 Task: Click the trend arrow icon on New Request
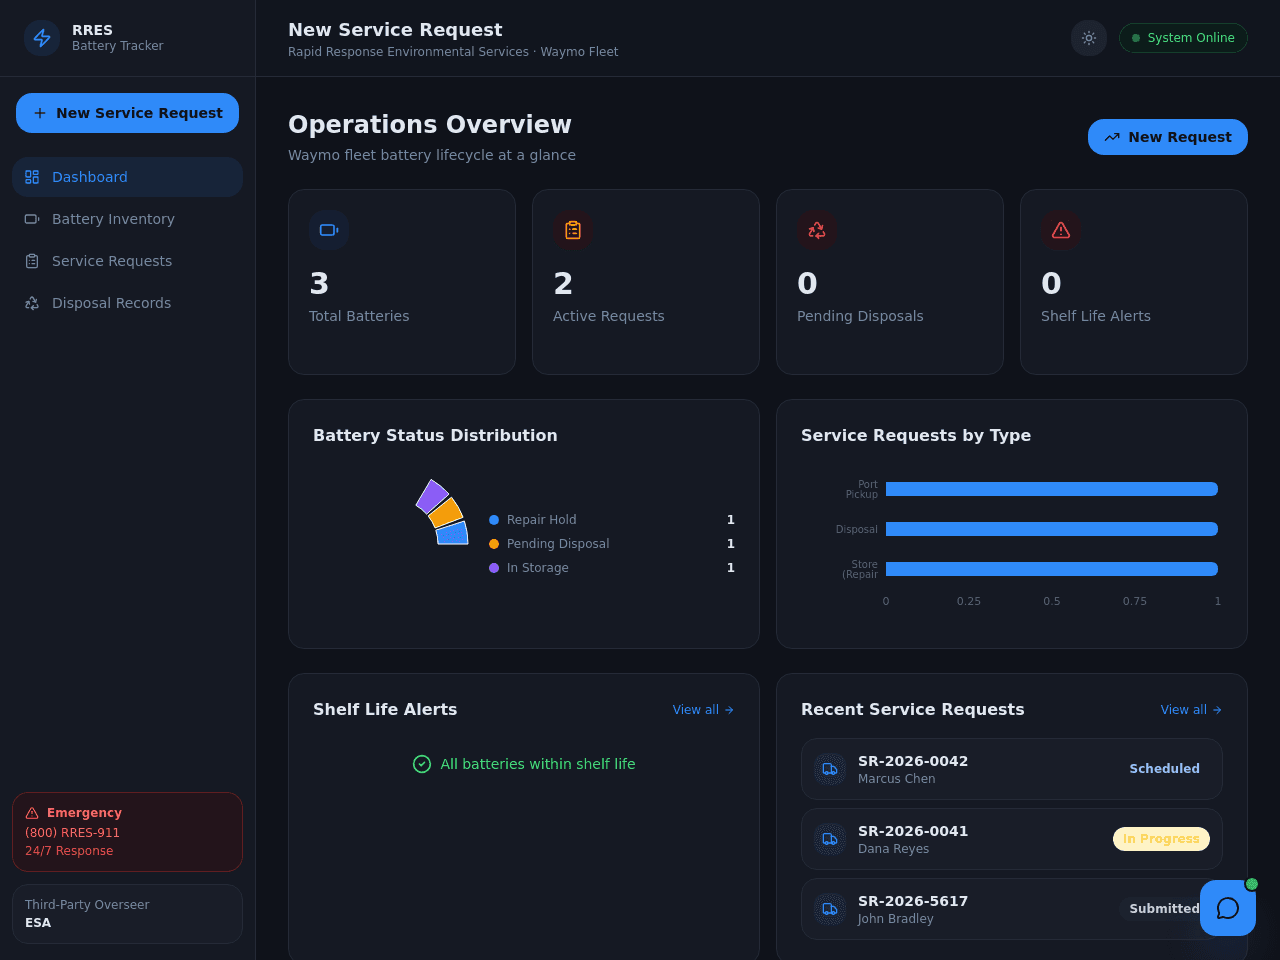(1112, 137)
